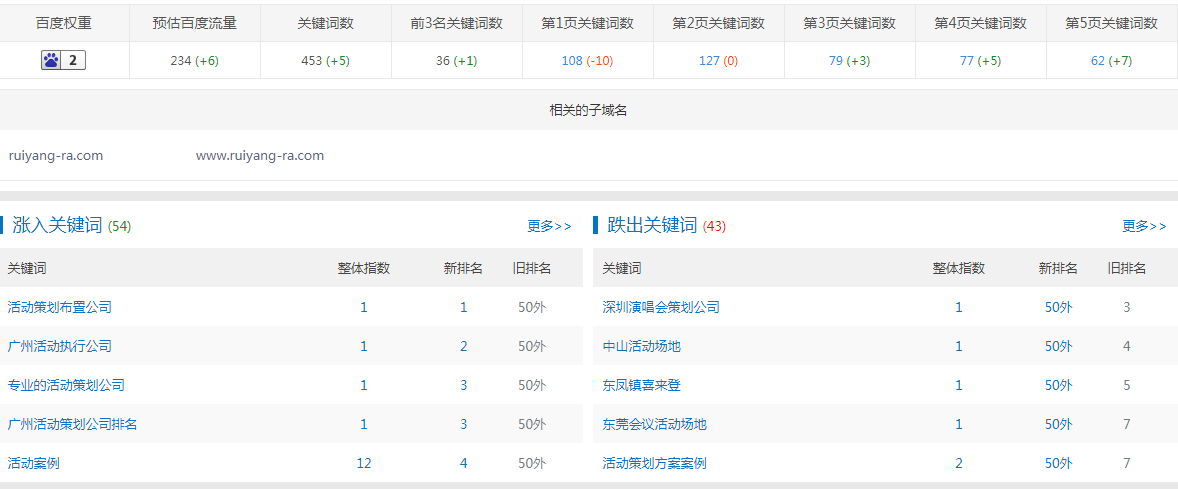Screen dimensions: 1178x489
Task: Open the page 5 keyword count 62
Action: tap(1098, 61)
